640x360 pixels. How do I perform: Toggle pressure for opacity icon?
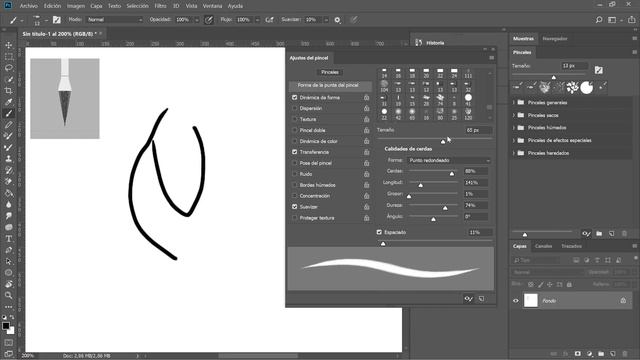click(209, 20)
